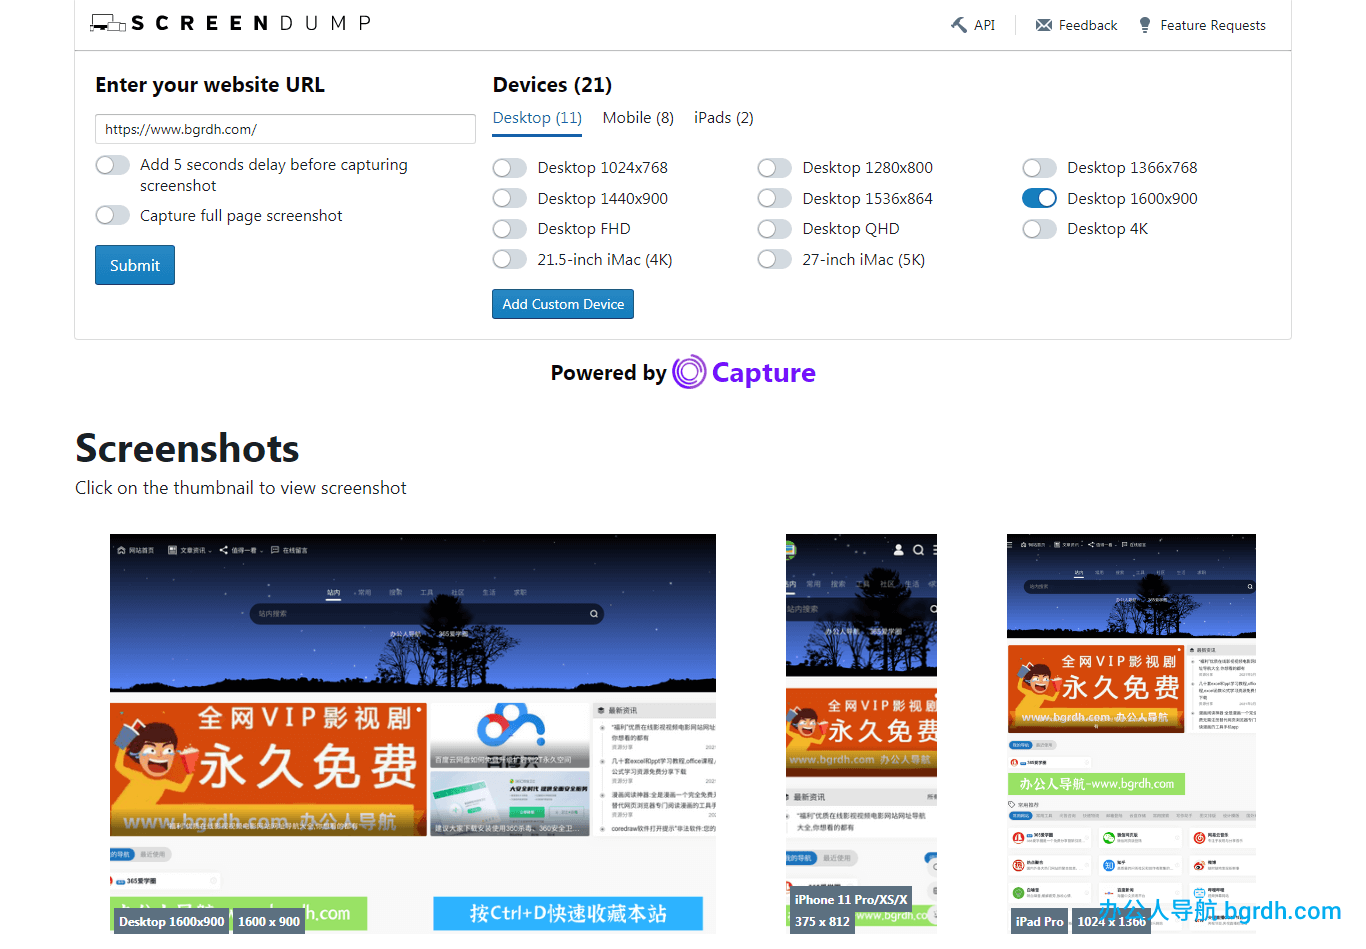Click the Feedback envelope icon
Viewport: 1366px width, 949px height.
pyautogui.click(x=1043, y=25)
